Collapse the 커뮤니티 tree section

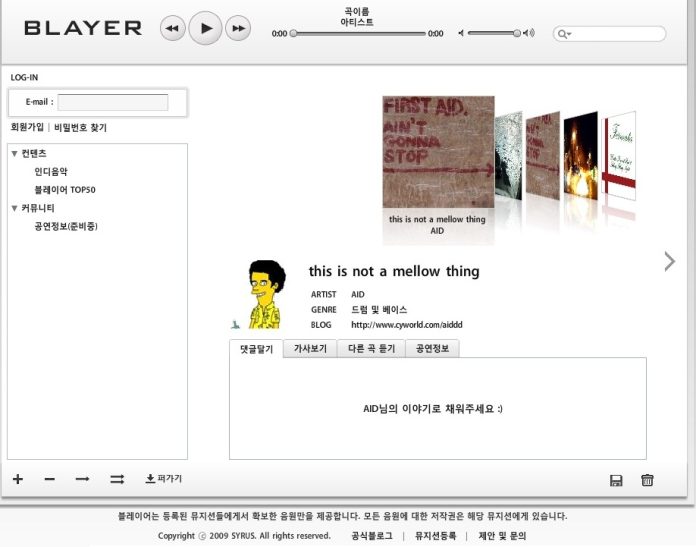click(x=15, y=208)
